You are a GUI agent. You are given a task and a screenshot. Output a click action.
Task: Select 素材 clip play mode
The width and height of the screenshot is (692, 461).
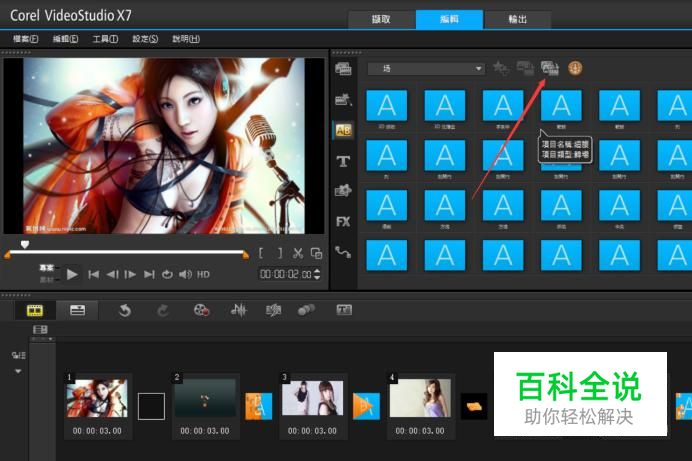(47, 280)
